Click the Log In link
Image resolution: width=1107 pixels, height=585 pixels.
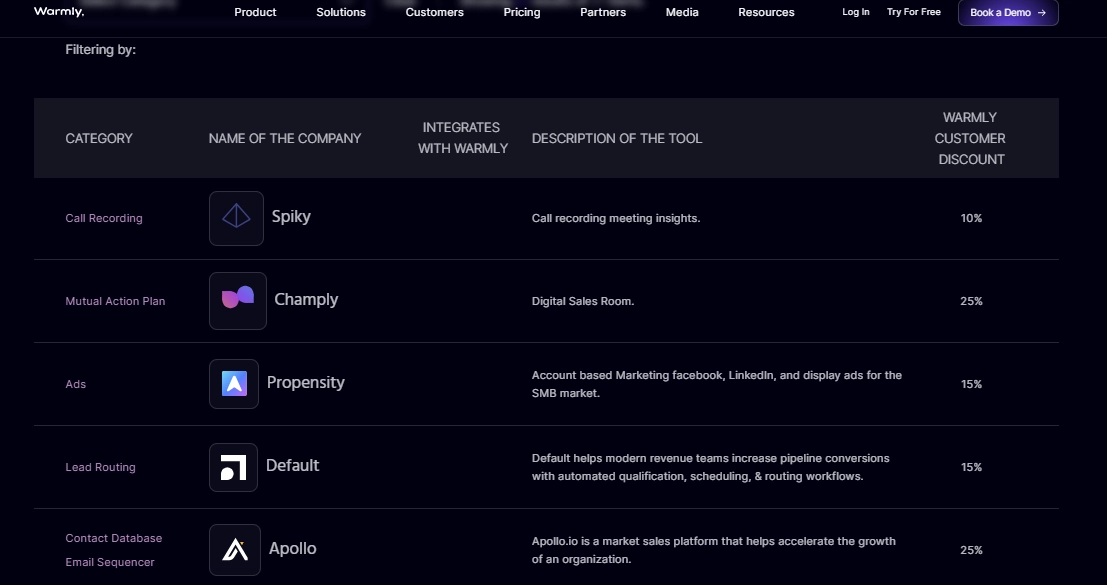point(856,12)
